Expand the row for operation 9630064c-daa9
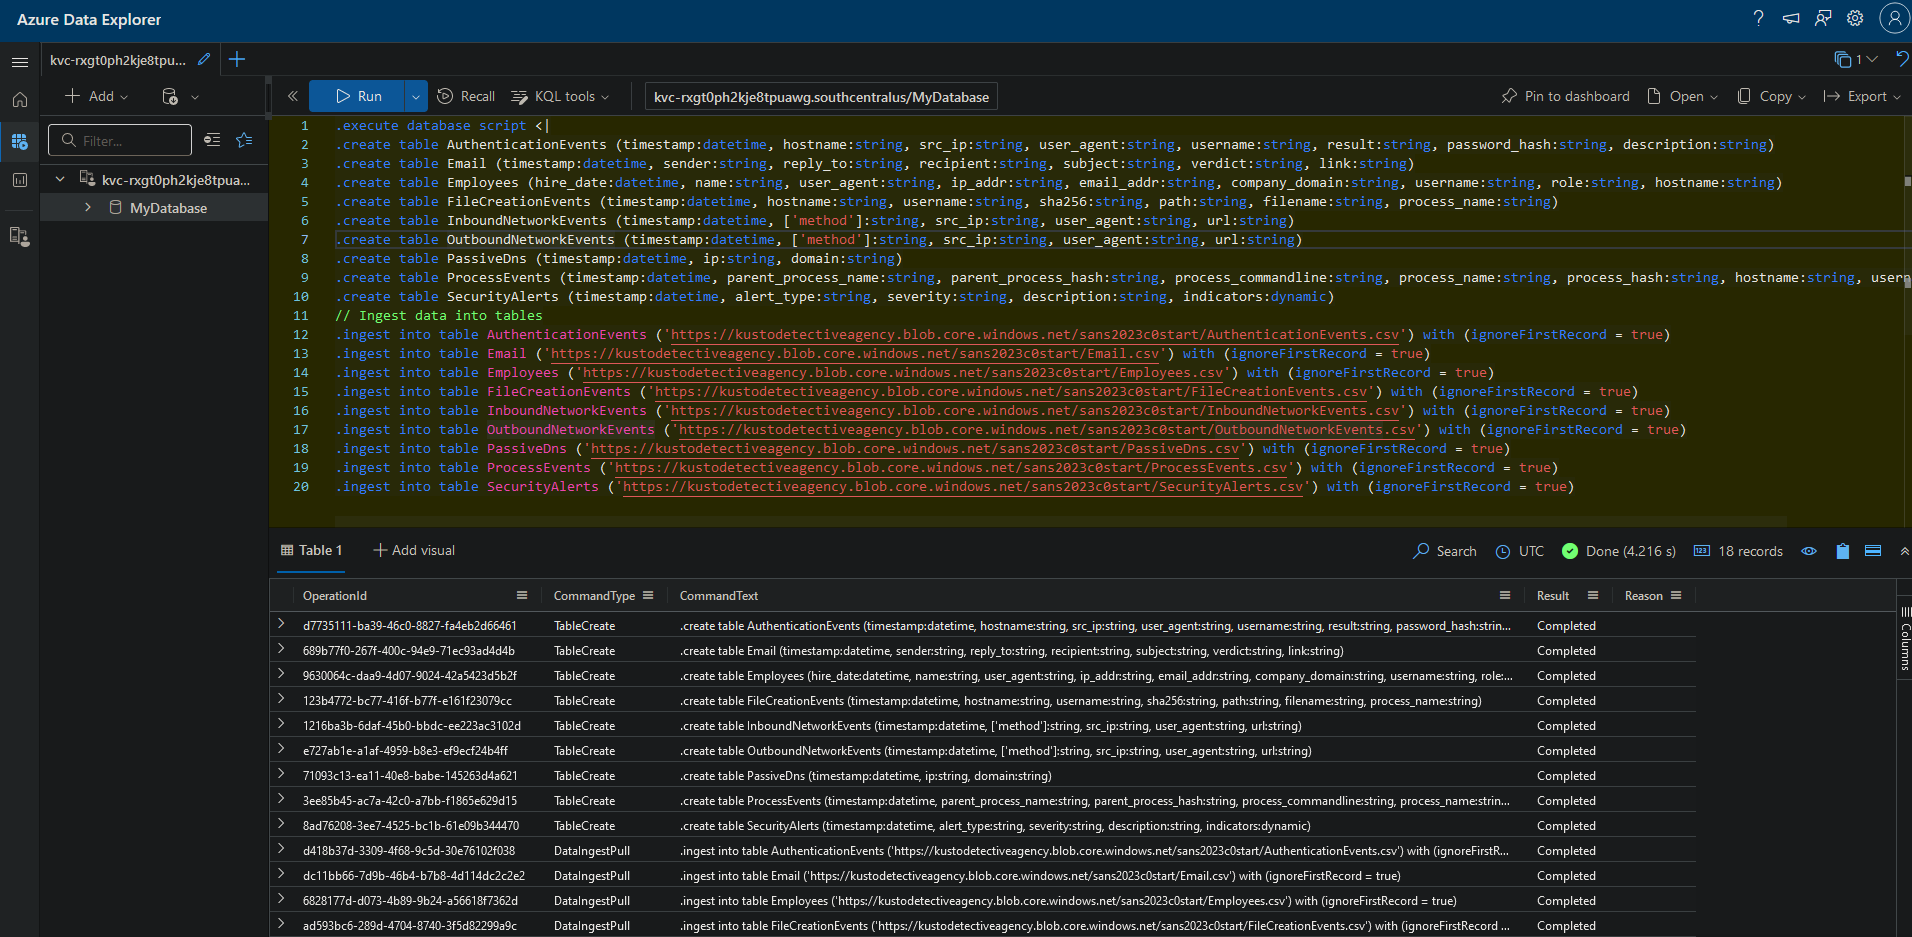This screenshot has width=1912, height=937. click(x=281, y=674)
